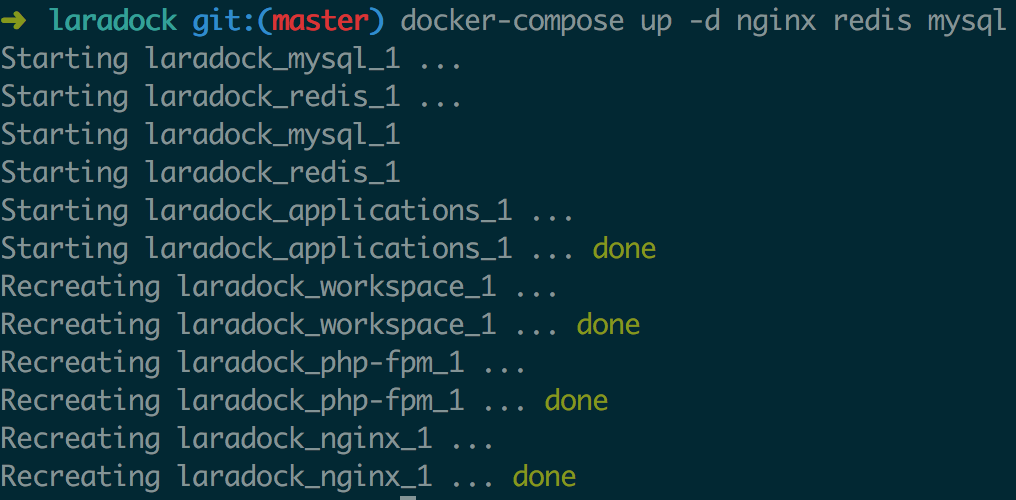Click the word redis in the command line
The image size is (1016, 500).
coord(872,22)
